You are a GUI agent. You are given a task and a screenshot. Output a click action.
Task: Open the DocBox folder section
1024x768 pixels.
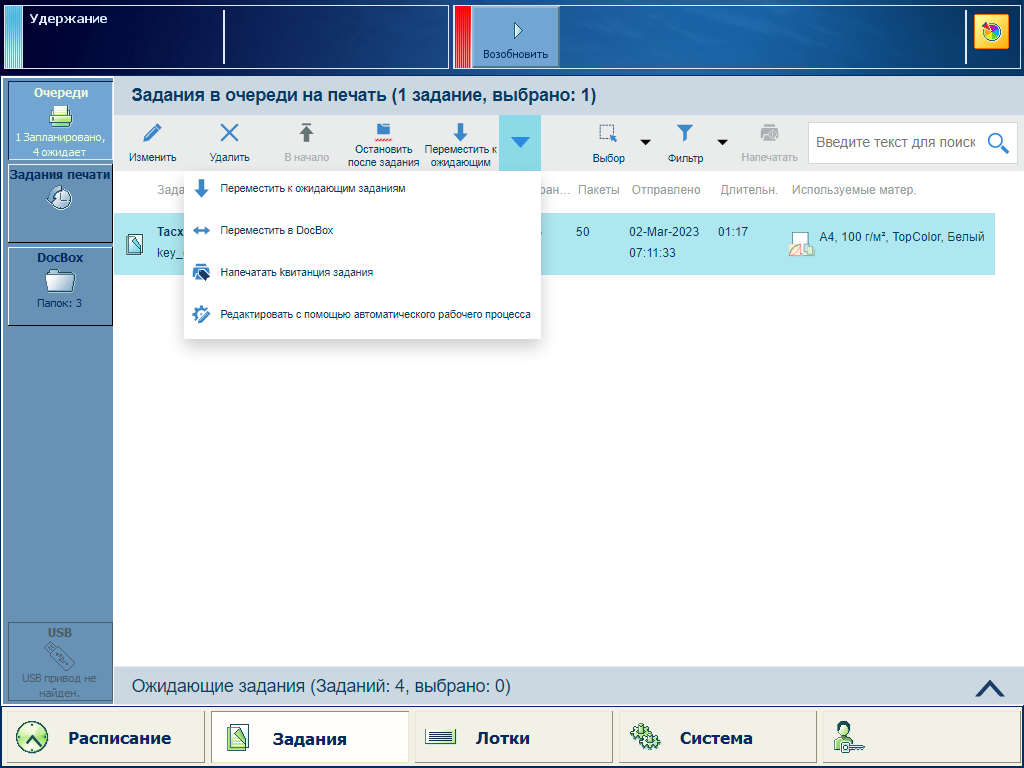(x=60, y=285)
